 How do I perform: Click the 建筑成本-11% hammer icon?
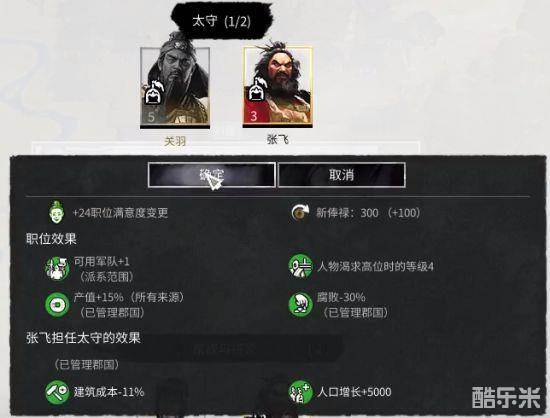tap(57, 392)
